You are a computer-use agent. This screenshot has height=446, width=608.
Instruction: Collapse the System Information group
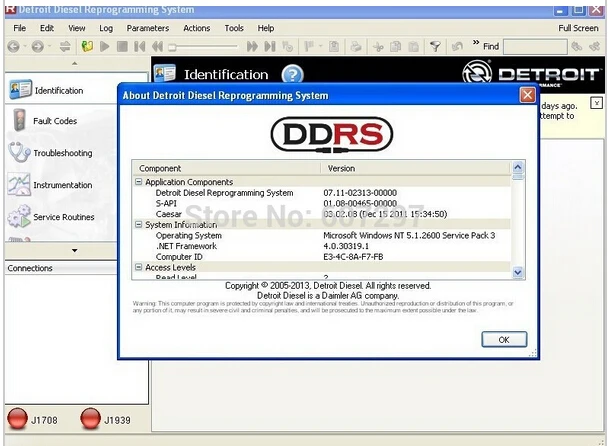[x=139, y=224]
